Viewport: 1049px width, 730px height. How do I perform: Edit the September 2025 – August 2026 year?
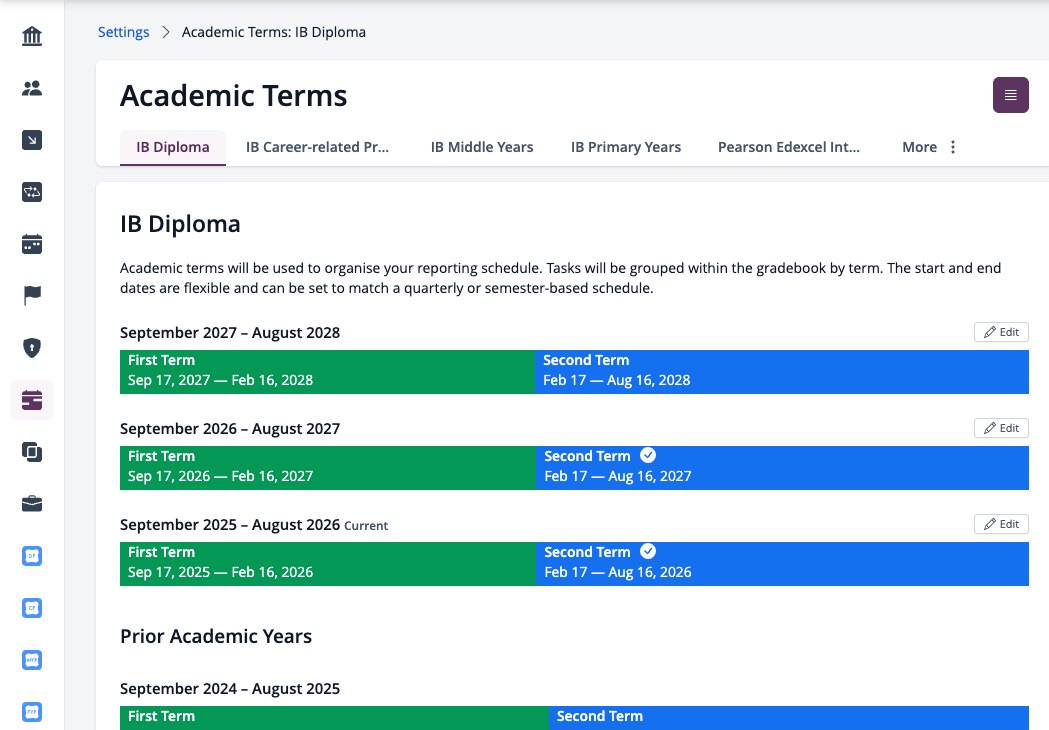click(1001, 524)
